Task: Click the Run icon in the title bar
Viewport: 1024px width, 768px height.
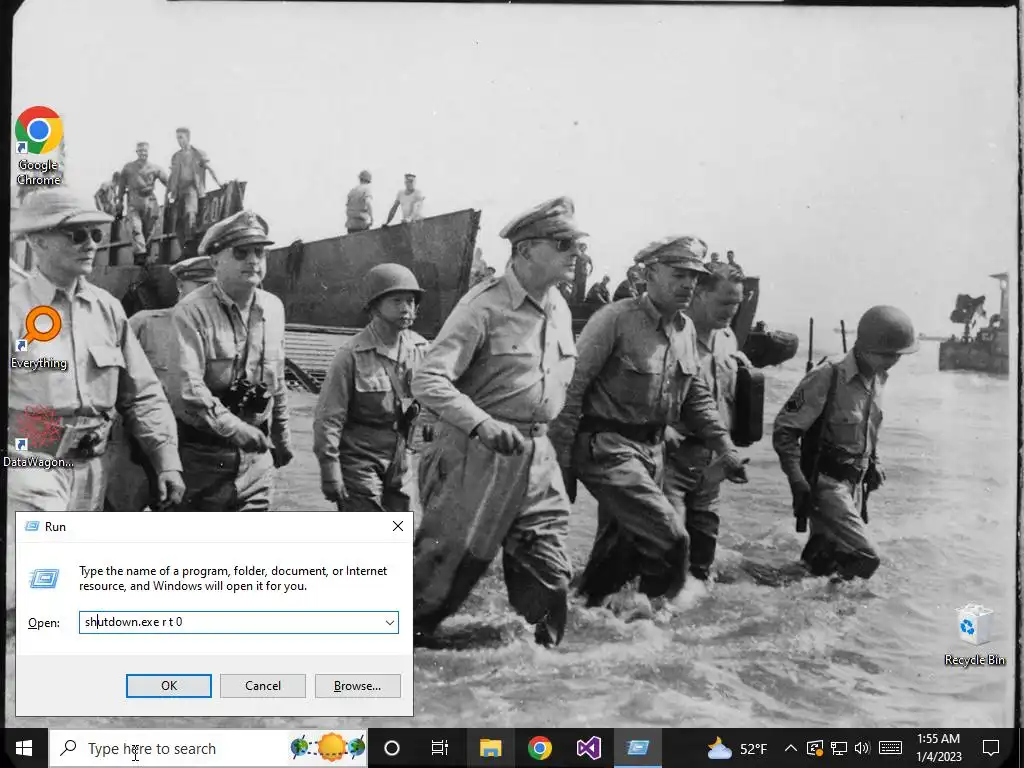Action: pyautogui.click(x=31, y=526)
